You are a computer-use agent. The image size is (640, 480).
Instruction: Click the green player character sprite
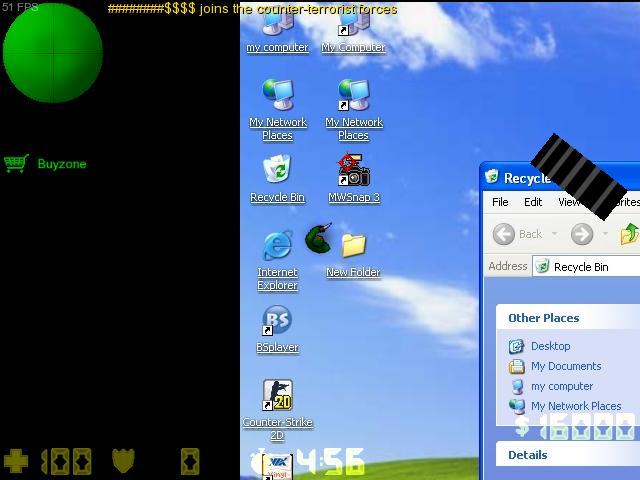318,238
